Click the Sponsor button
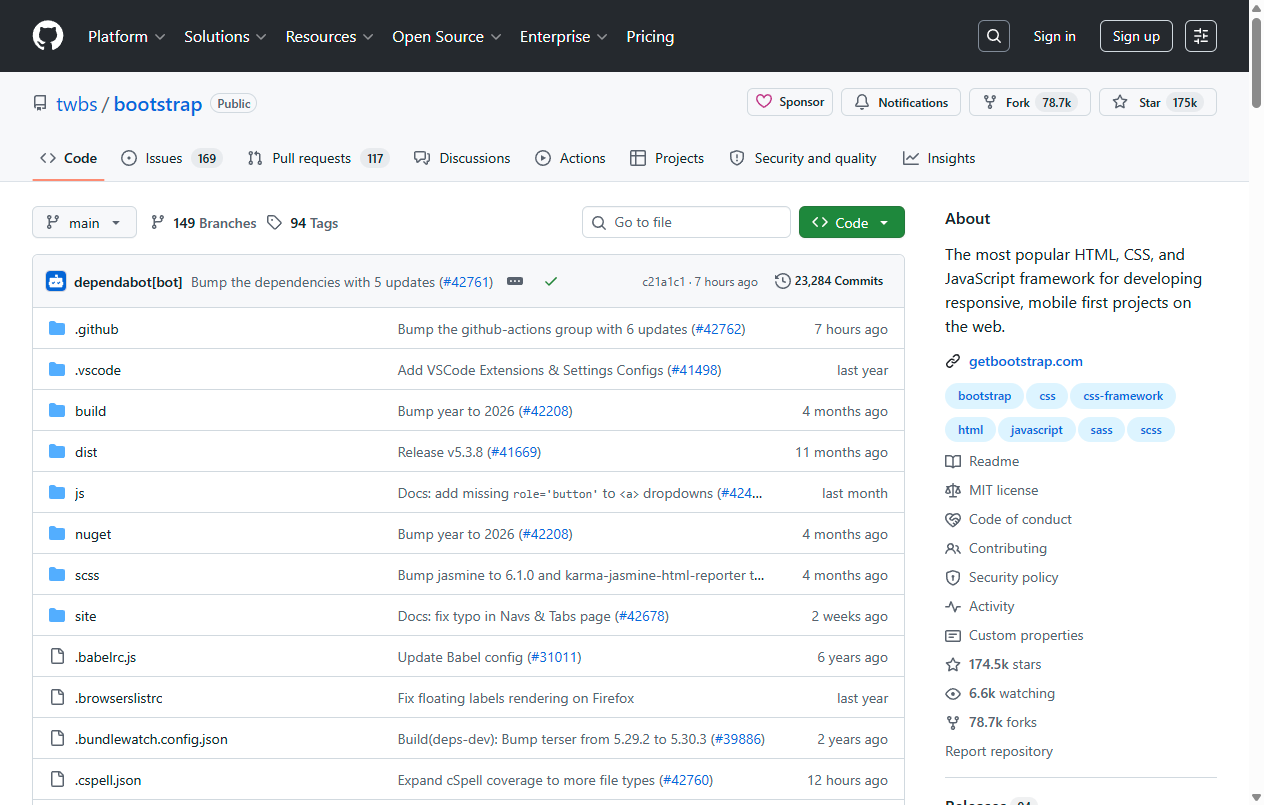The height and width of the screenshot is (805, 1264). coord(790,102)
